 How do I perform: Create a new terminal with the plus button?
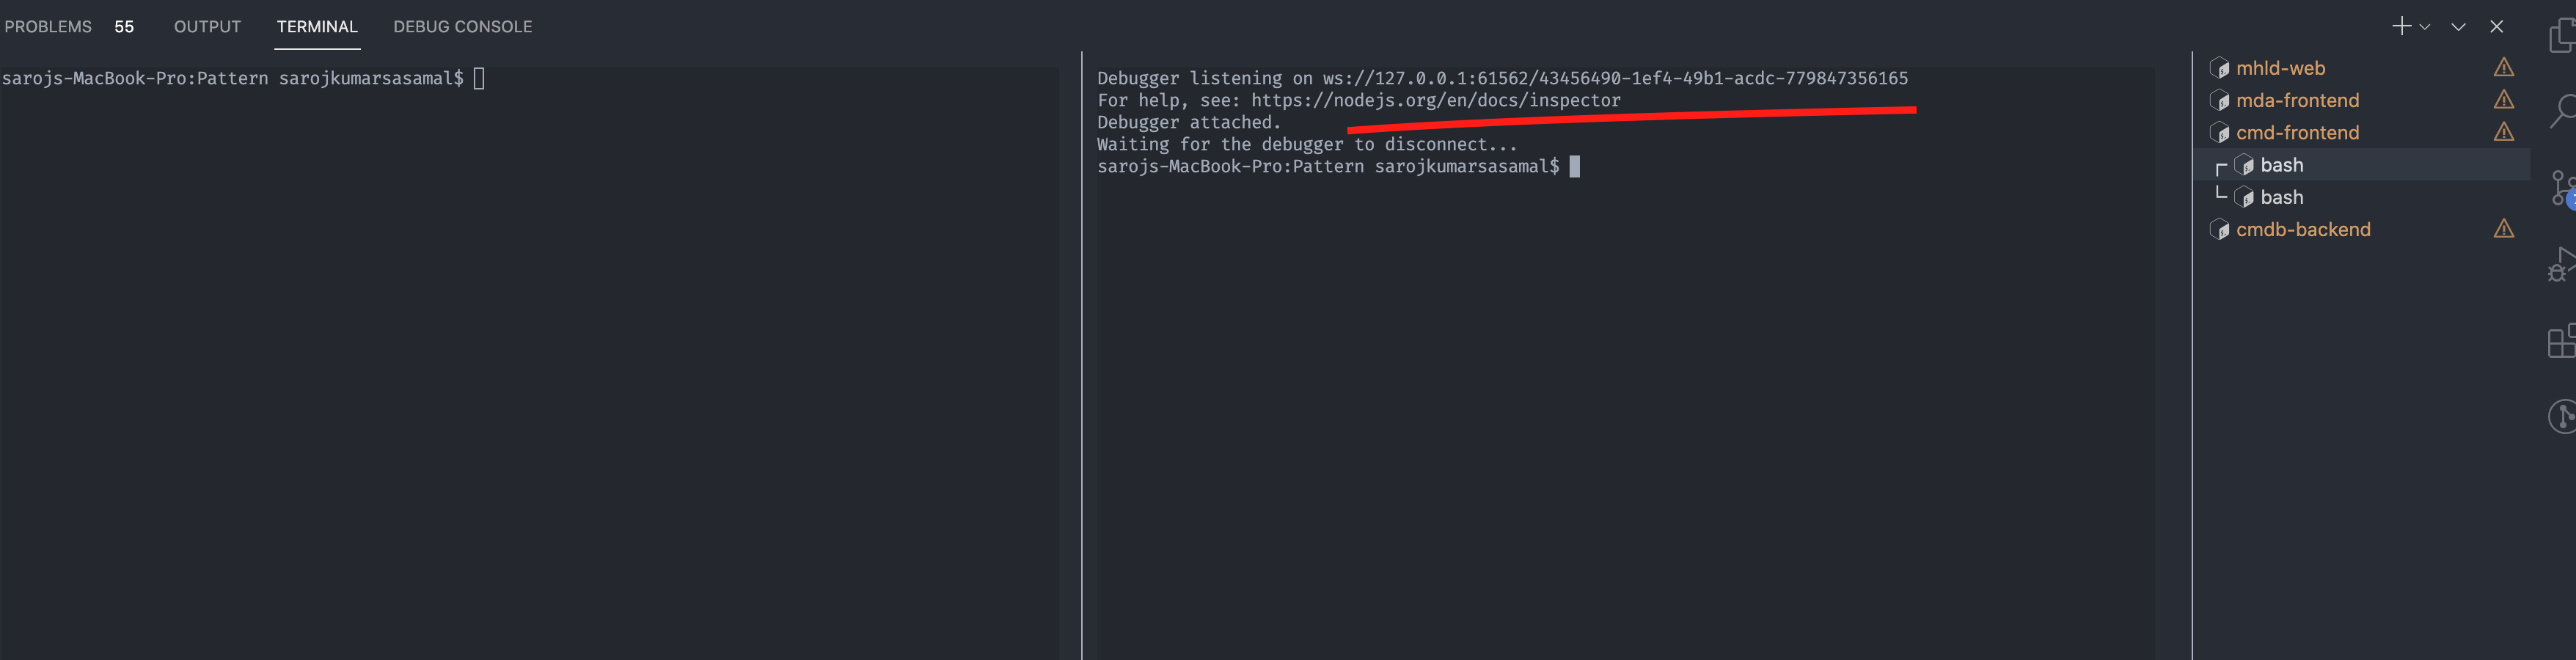(x=2403, y=27)
